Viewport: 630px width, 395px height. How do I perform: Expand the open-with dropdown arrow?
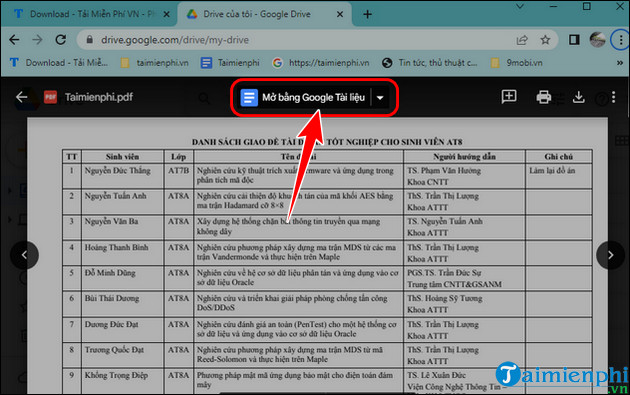click(x=380, y=98)
